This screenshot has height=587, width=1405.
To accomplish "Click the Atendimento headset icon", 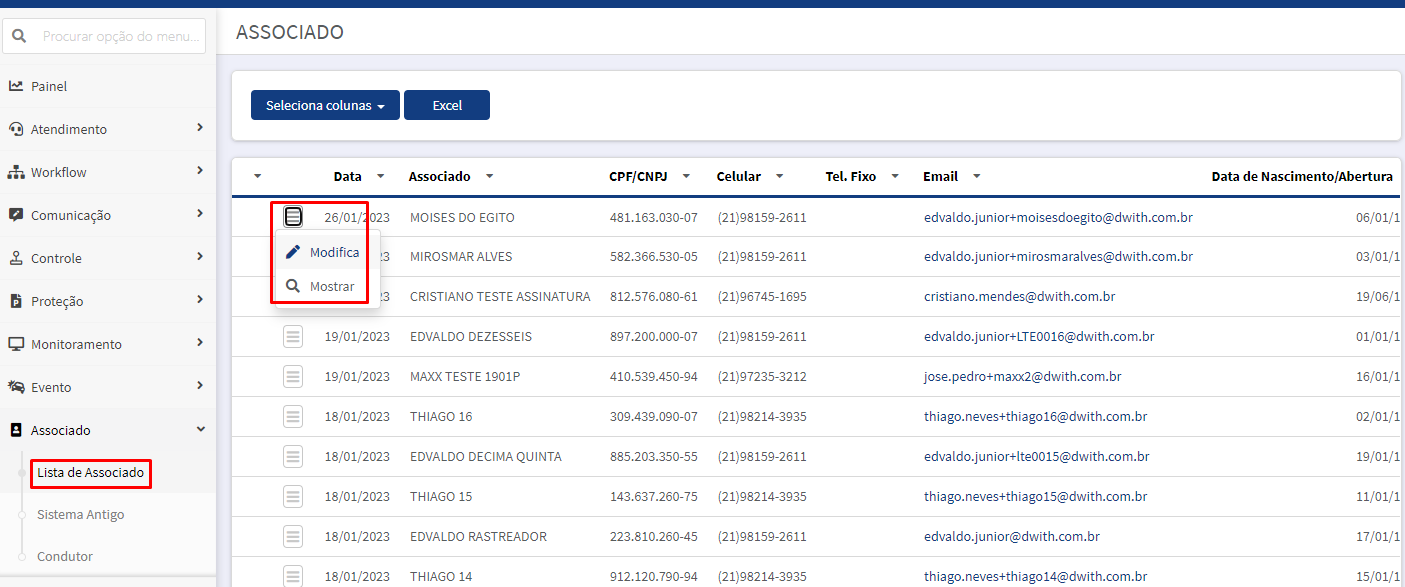I will pyautogui.click(x=16, y=129).
